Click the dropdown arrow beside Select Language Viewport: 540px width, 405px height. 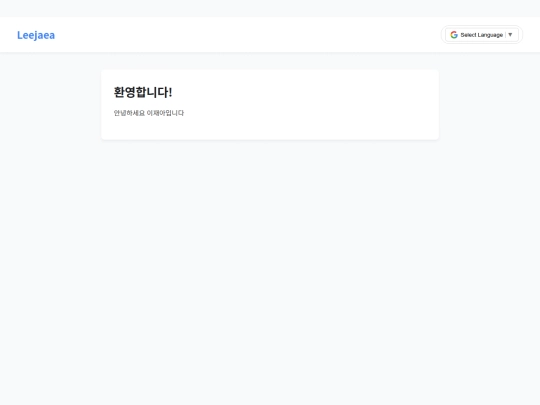(x=510, y=35)
